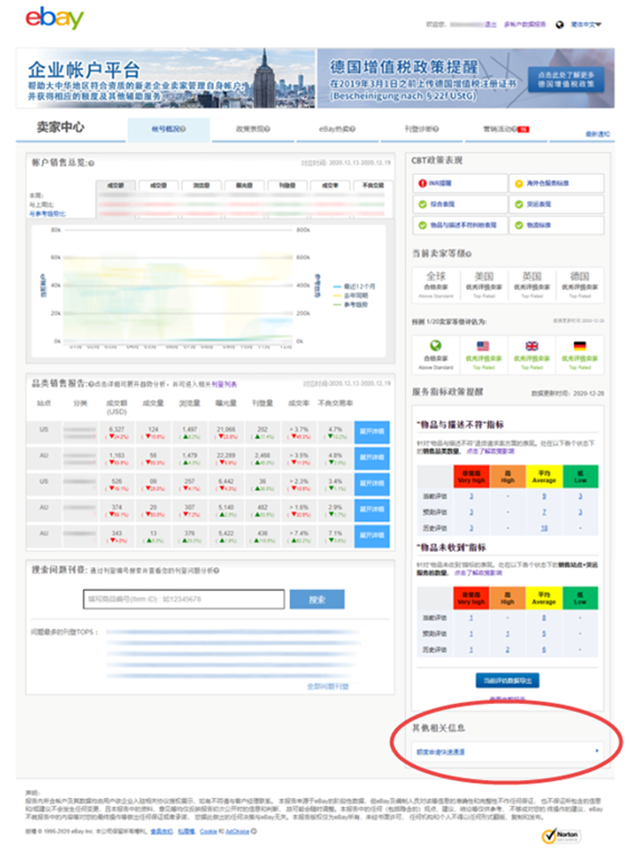The image size is (630, 864).
Task: Open the 简体中文 language dropdown
Action: click(586, 24)
